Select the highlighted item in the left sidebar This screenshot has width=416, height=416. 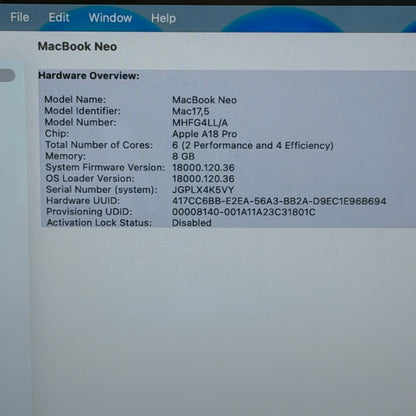(x=7, y=75)
